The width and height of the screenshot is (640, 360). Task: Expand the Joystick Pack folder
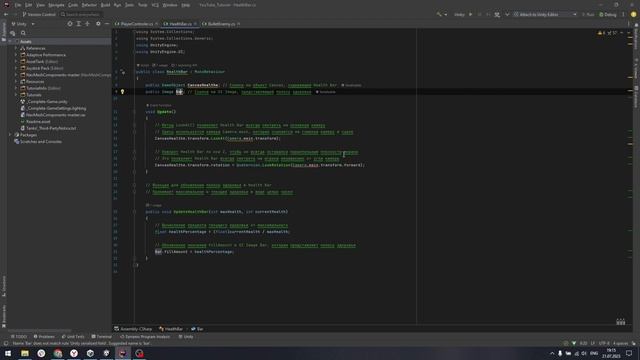(x=16, y=68)
